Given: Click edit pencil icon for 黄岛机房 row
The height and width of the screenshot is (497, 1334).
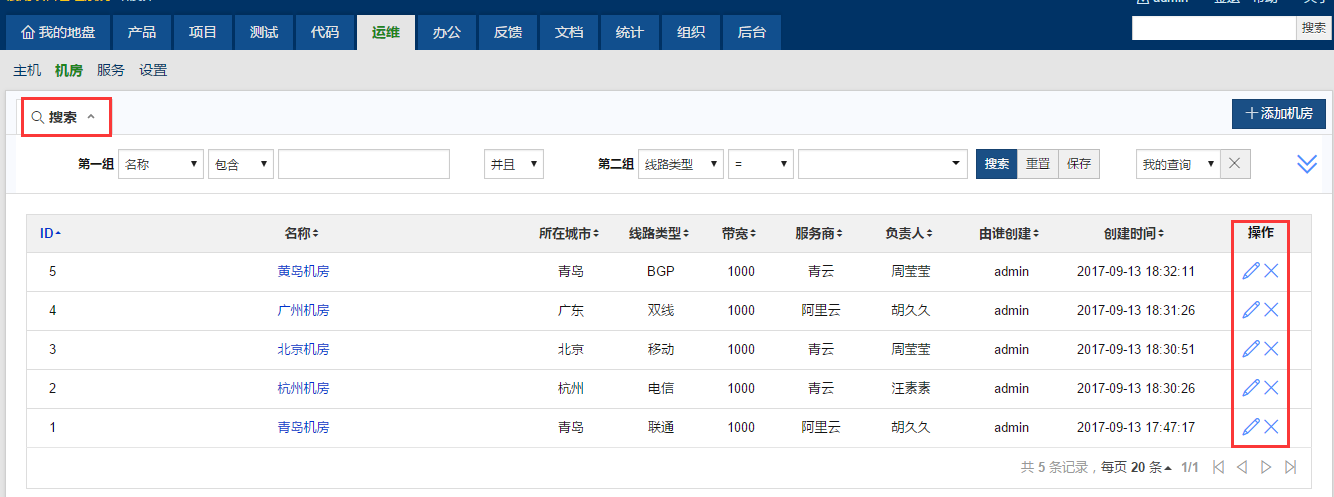Looking at the screenshot, I should (1250, 271).
